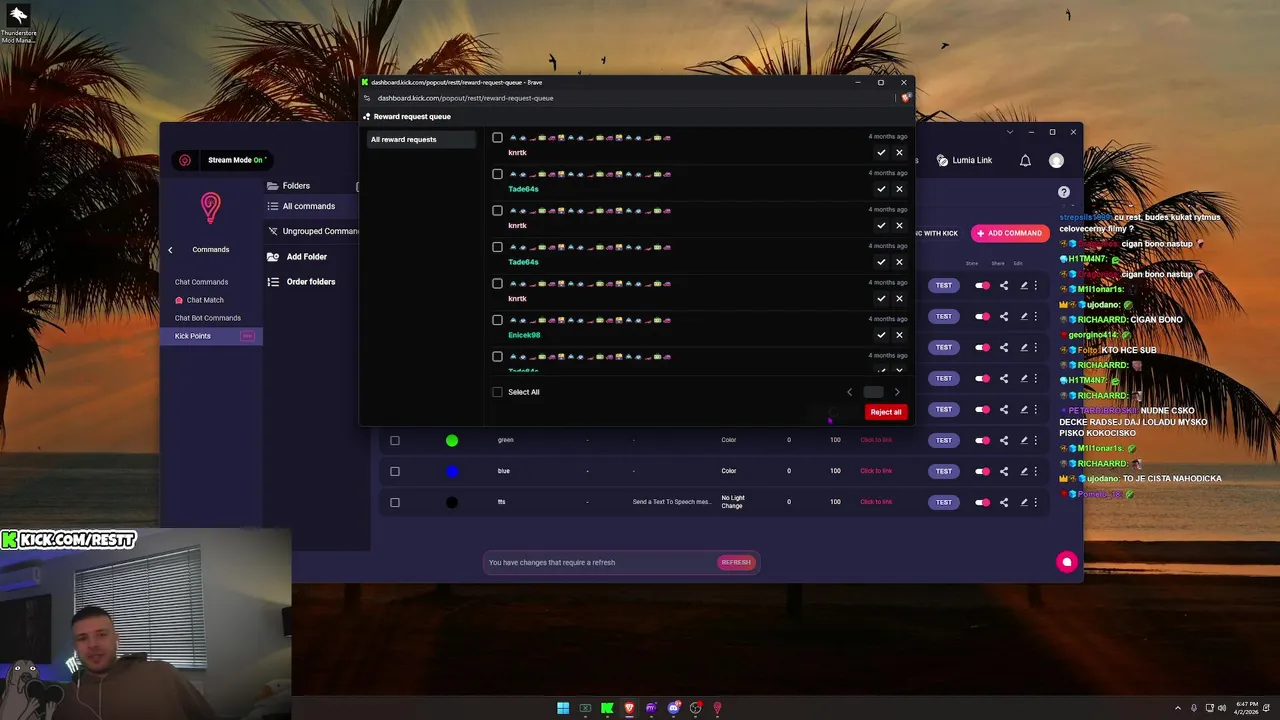Screen dimensions: 1280x720
Task: Select Kick Points in Lumia sidebar
Action: tap(211, 336)
